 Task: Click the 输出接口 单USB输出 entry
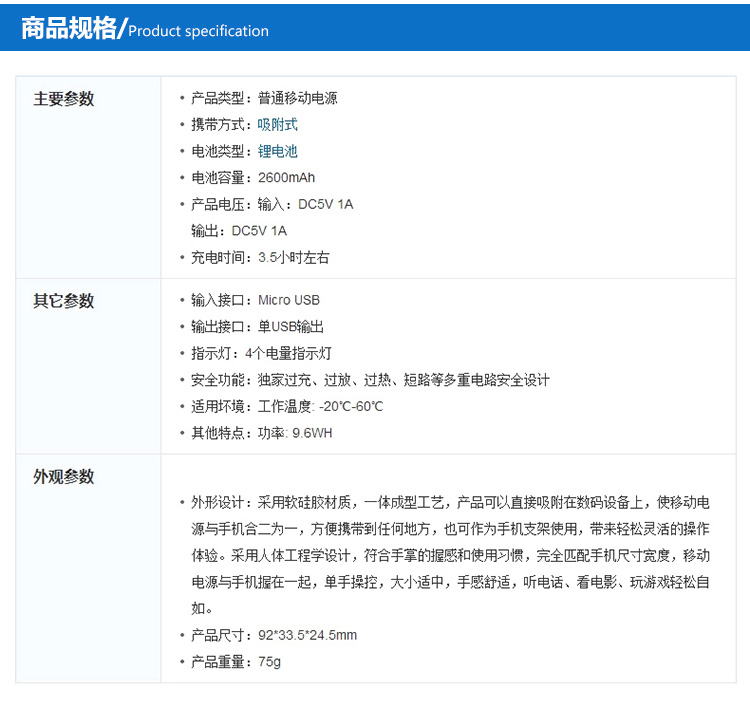(x=257, y=327)
